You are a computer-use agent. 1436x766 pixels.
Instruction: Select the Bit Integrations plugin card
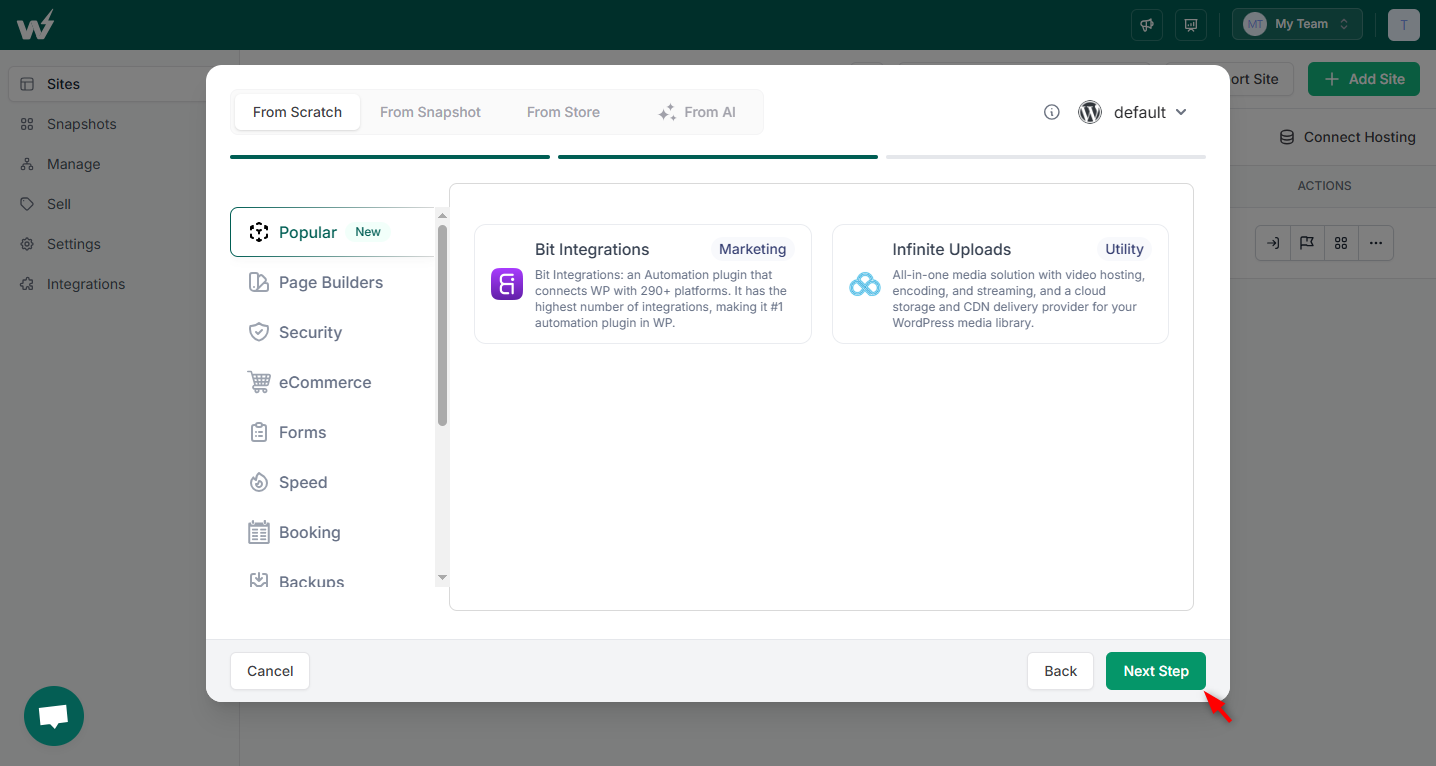click(643, 284)
